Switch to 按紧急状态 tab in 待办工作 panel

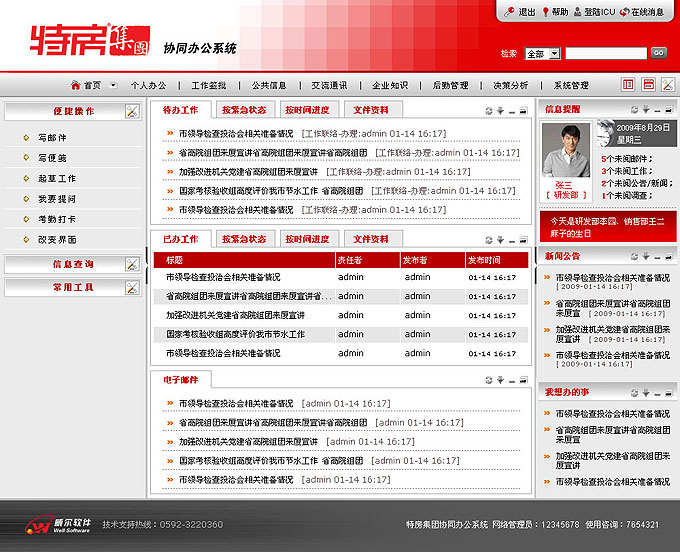244,109
